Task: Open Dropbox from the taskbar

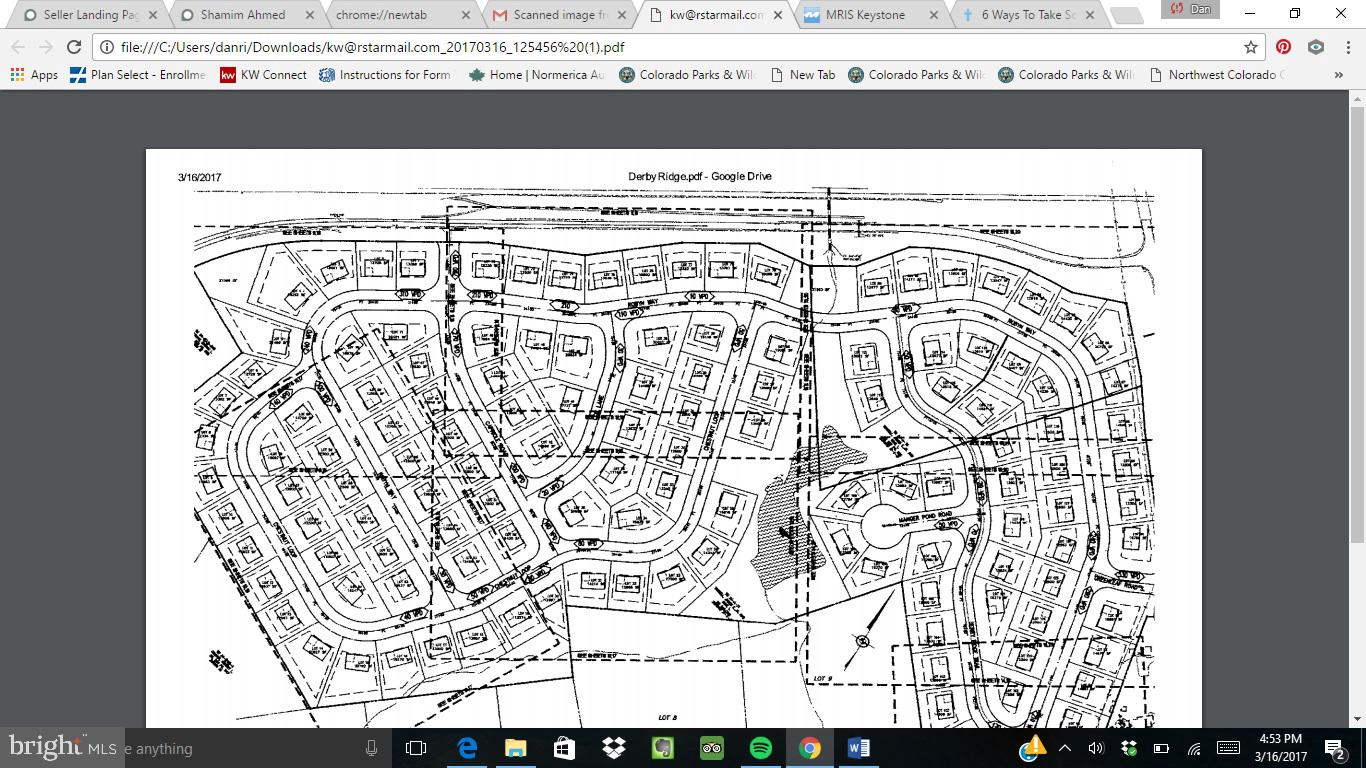Action: pyautogui.click(x=613, y=748)
